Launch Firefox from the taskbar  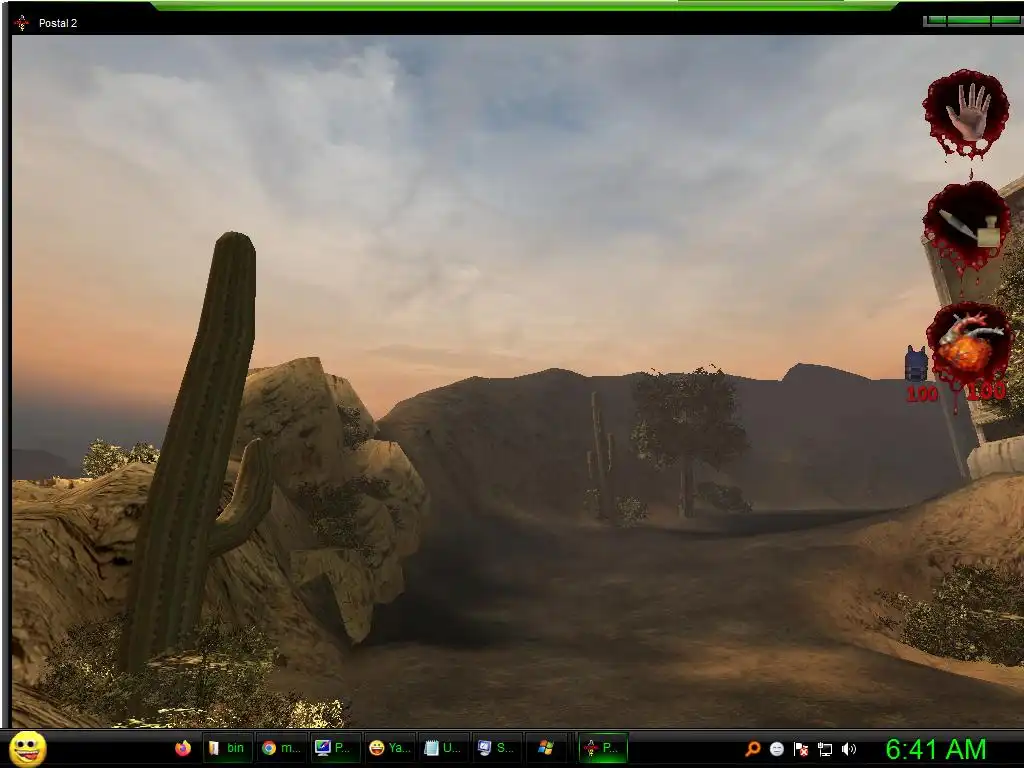pyautogui.click(x=183, y=748)
